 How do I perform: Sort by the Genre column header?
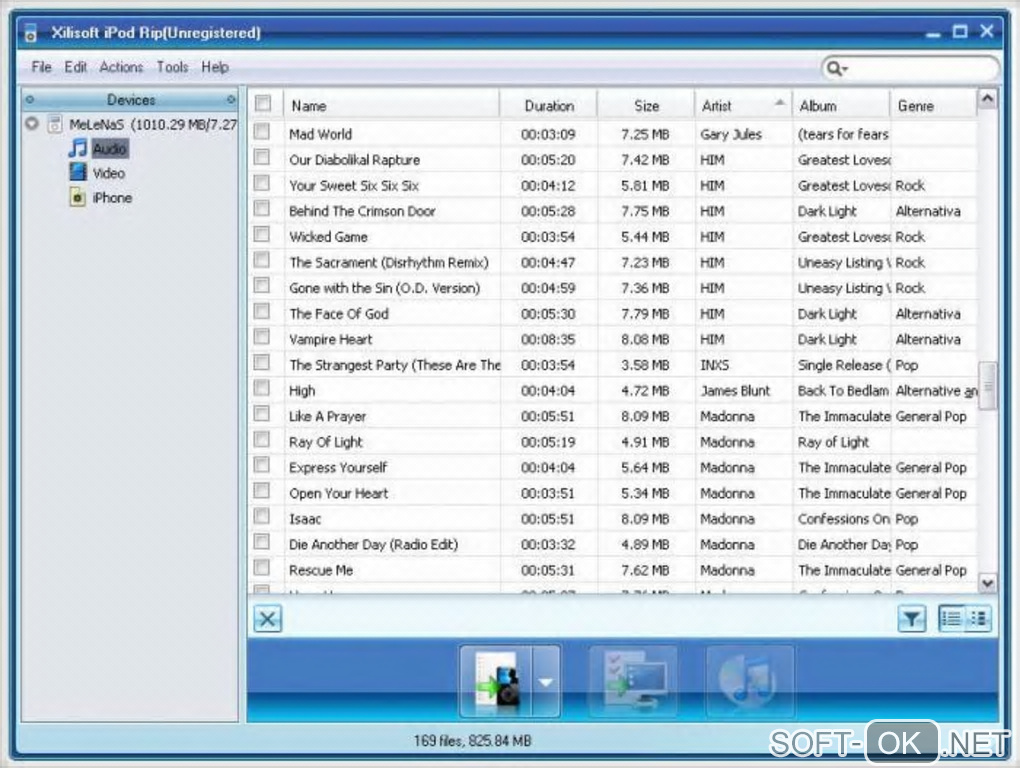pyautogui.click(x=933, y=105)
